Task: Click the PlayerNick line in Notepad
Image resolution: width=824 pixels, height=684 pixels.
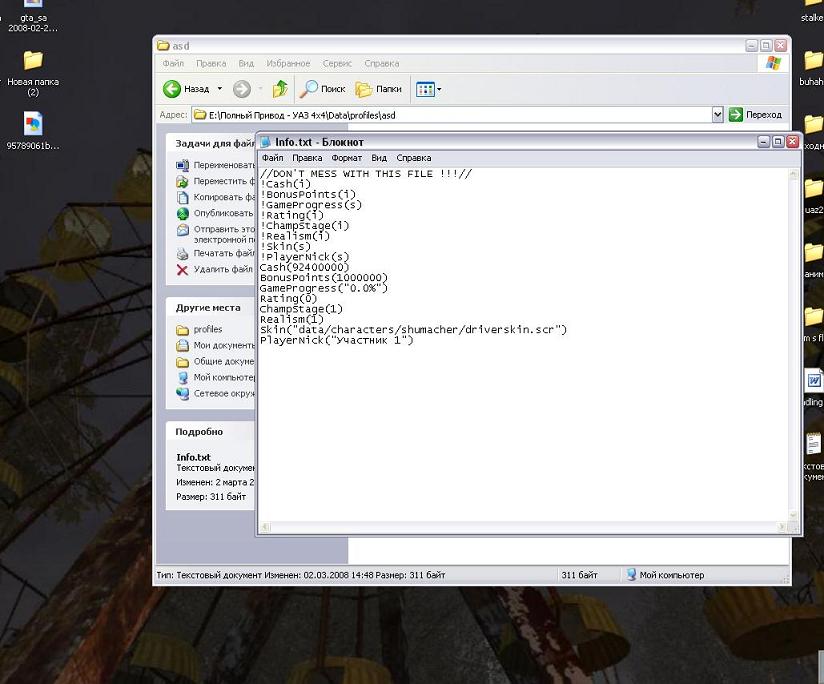Action: click(x=337, y=340)
